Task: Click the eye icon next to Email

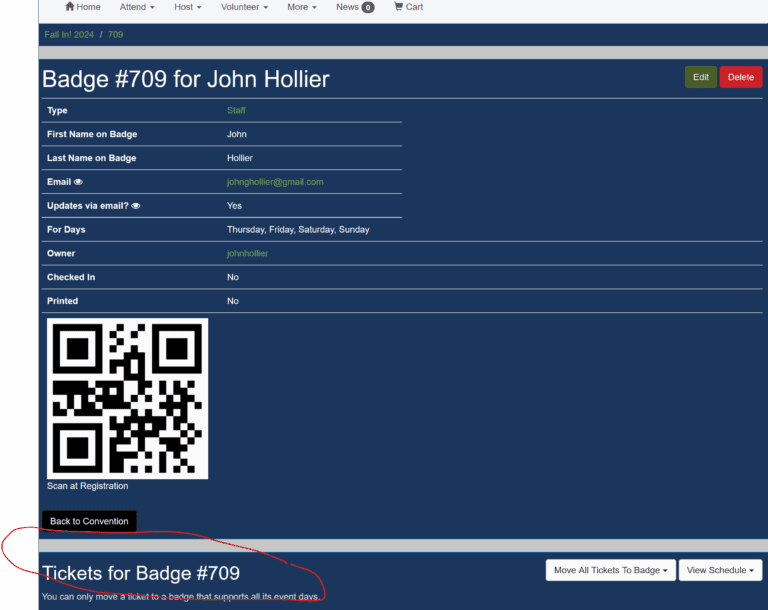Action: coord(78,182)
